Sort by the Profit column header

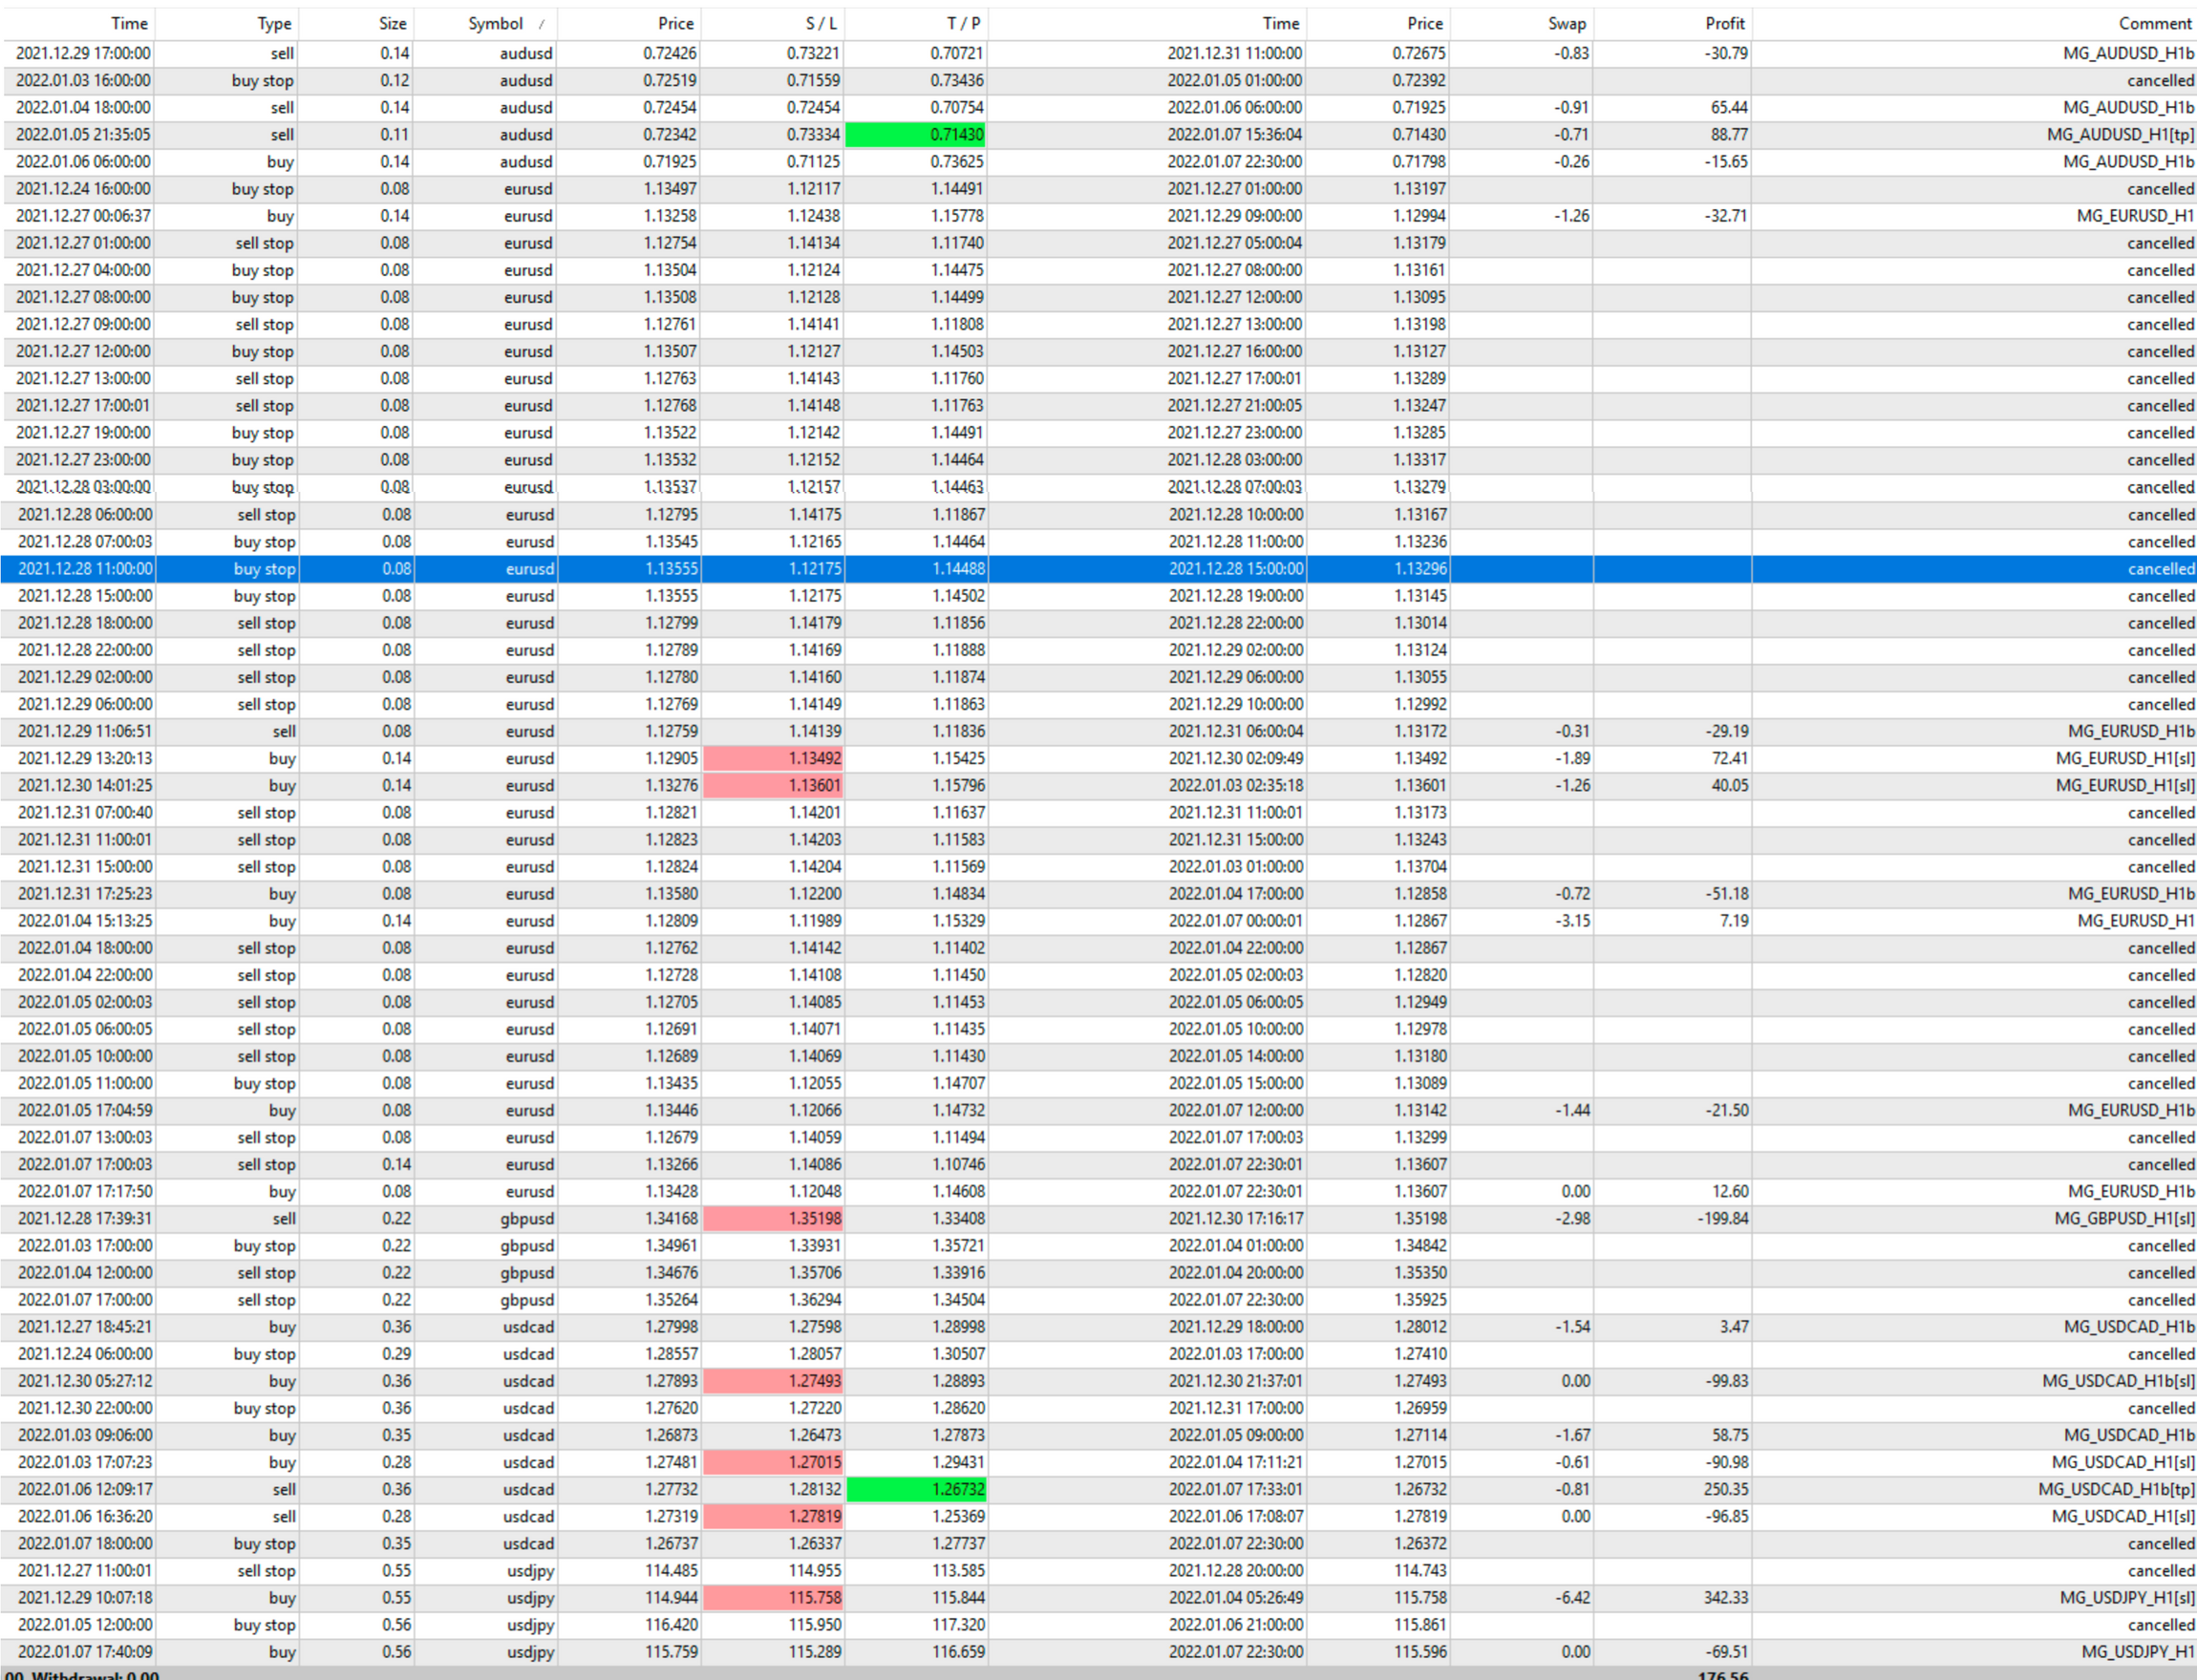pos(1724,24)
